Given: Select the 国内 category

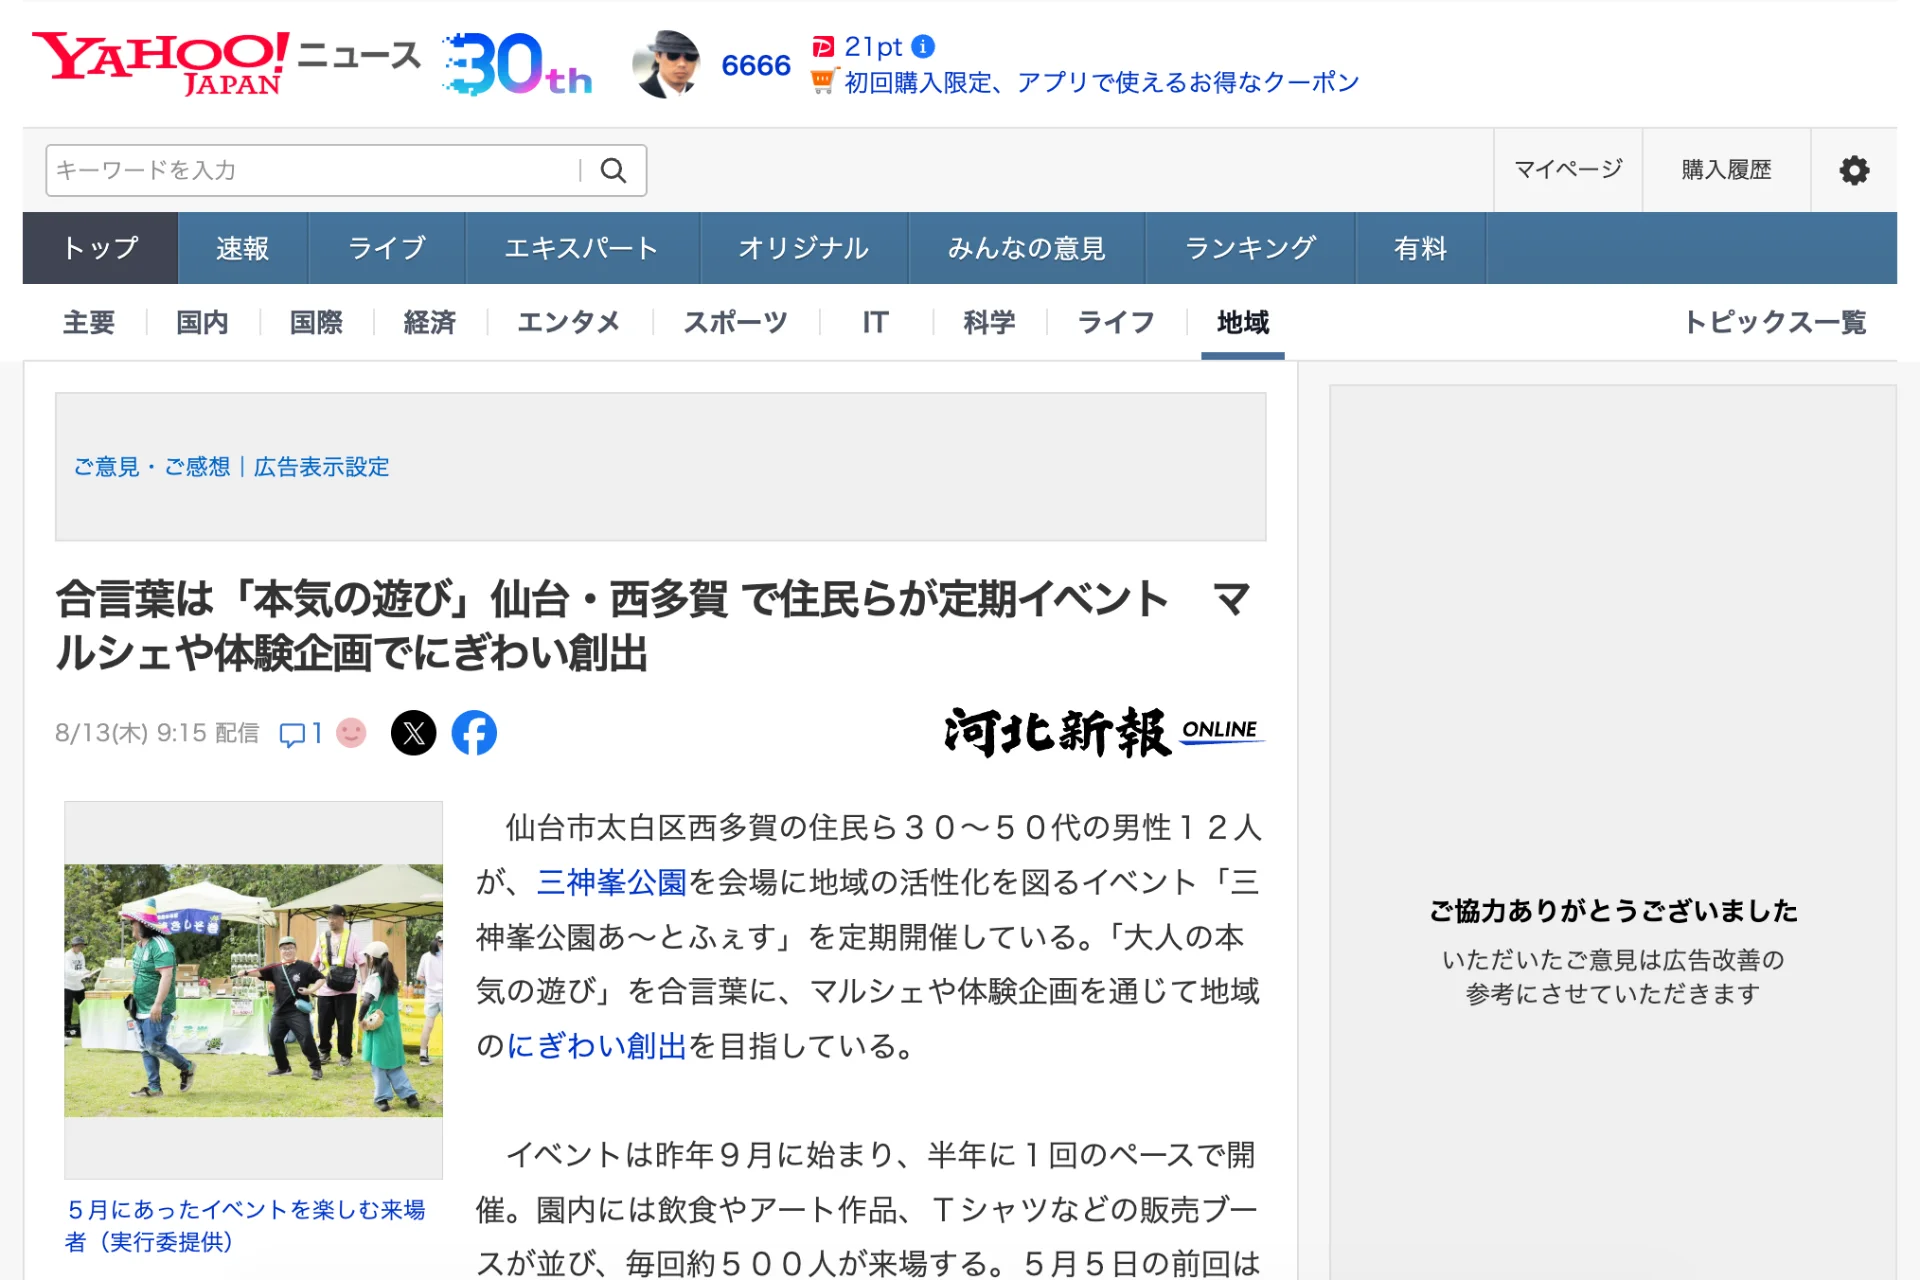Looking at the screenshot, I should pyautogui.click(x=203, y=322).
